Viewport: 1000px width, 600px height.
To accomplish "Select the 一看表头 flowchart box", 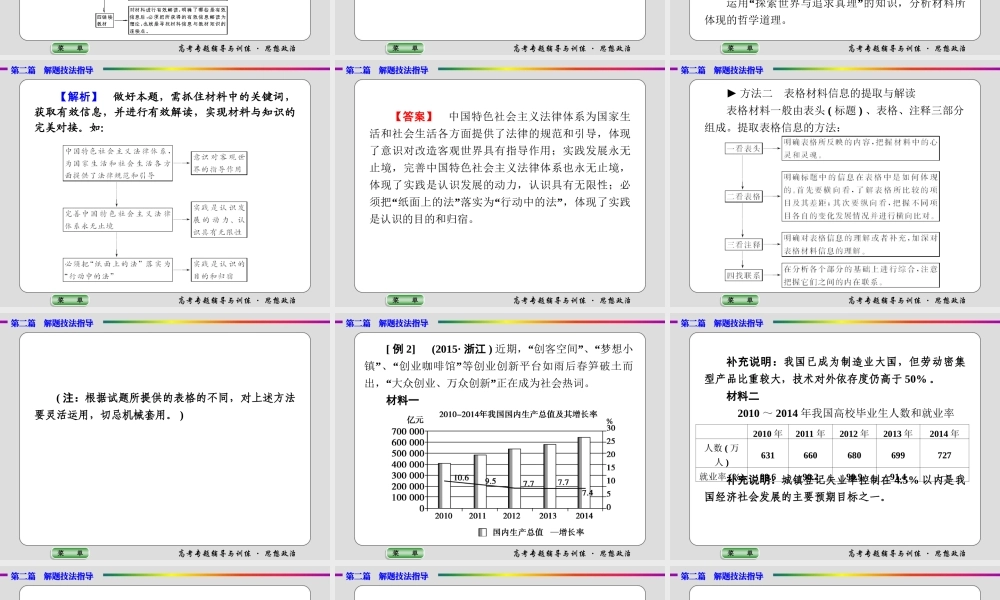I will click(x=744, y=148).
